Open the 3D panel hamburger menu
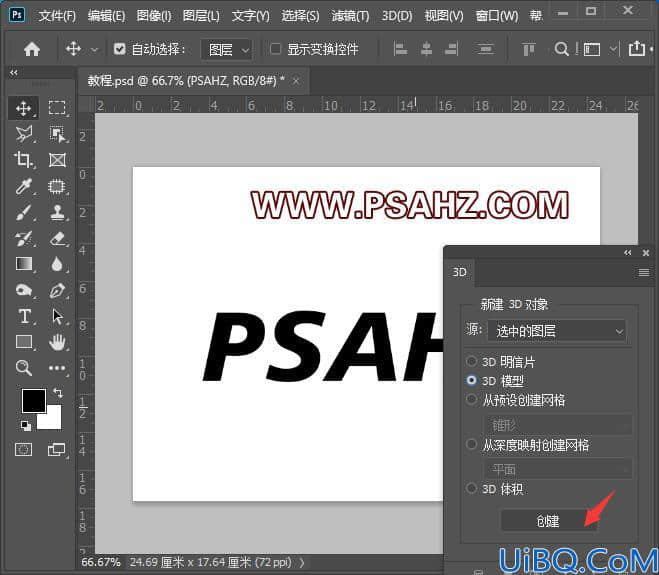Screen dimensions: 659x575 643,273
